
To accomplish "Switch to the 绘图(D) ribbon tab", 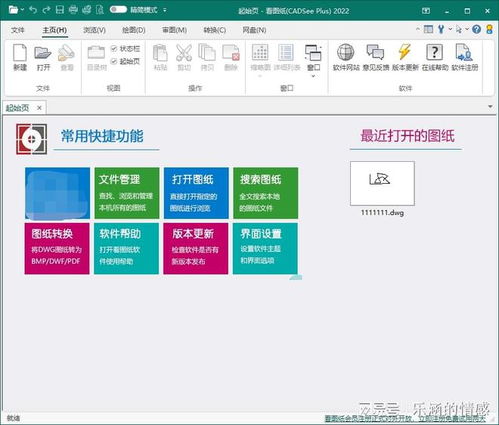I will (134, 30).
